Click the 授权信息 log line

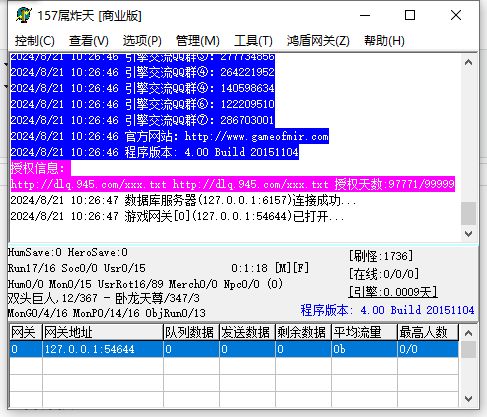tap(40, 168)
